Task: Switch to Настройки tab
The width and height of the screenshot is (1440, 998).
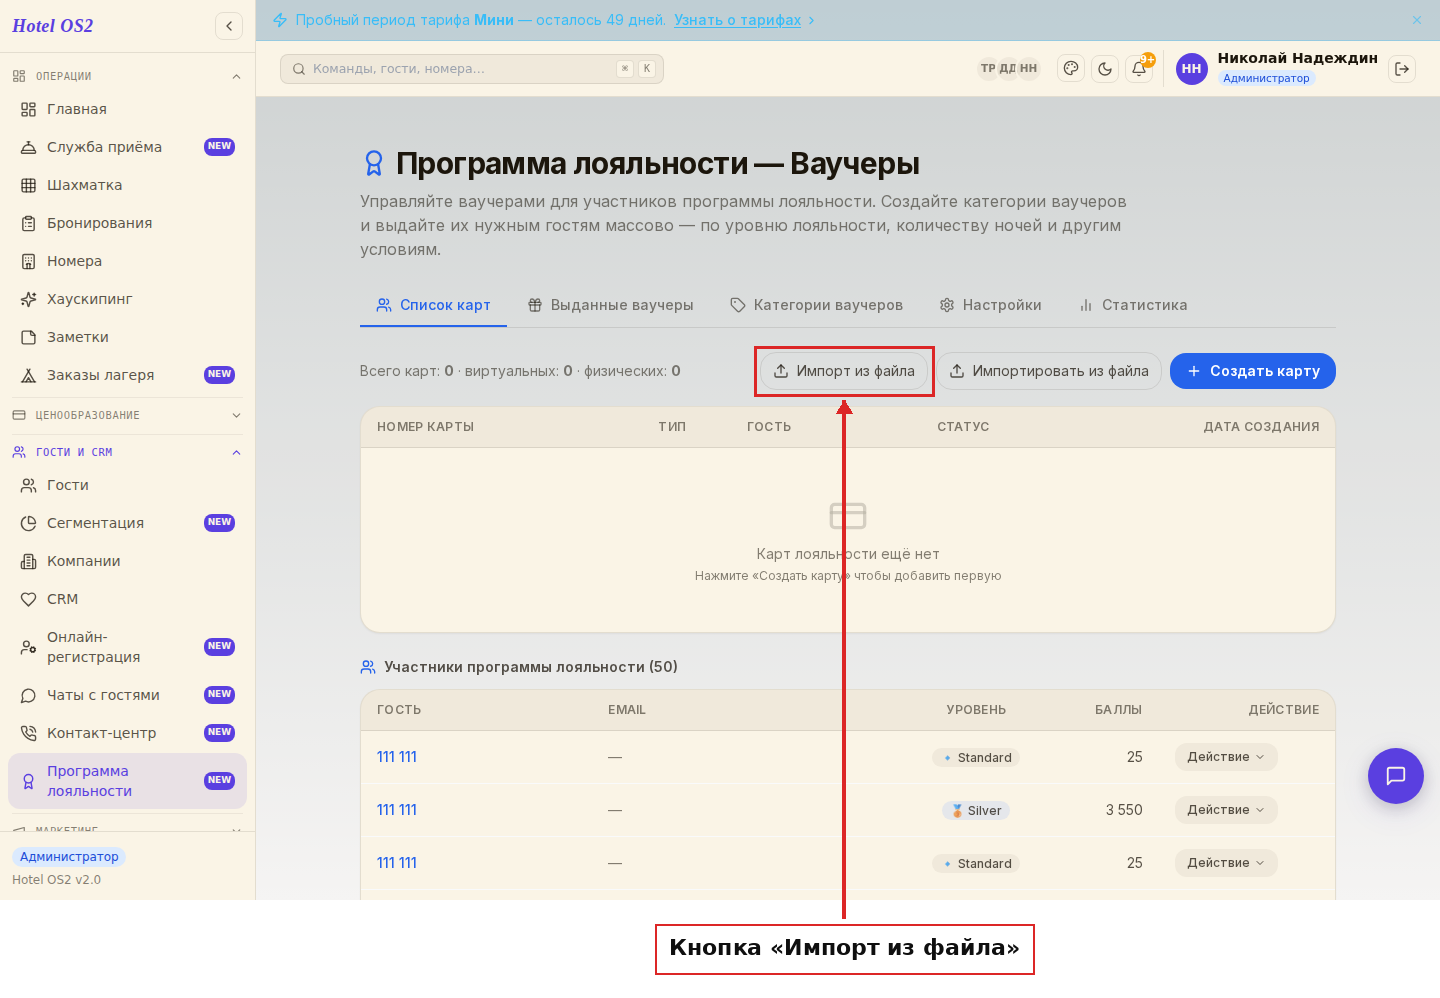Action: tap(990, 305)
